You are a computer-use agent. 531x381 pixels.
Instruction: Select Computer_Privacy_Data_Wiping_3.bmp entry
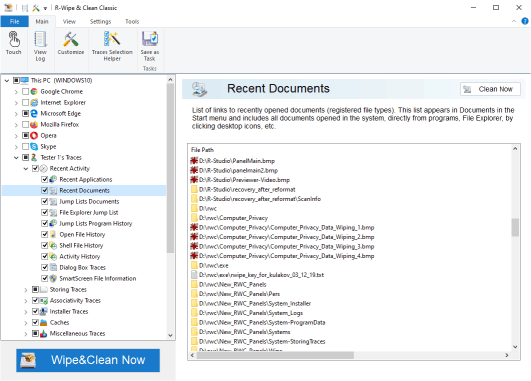click(x=282, y=246)
